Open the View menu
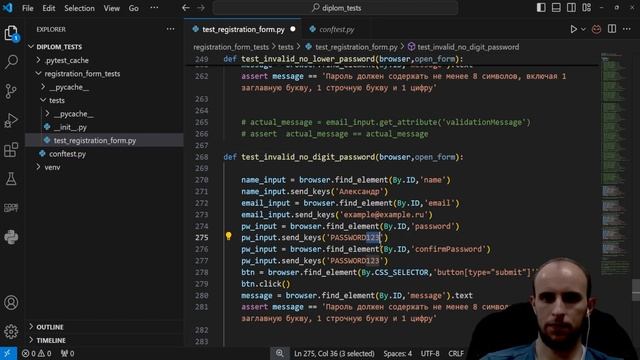Image resolution: width=640 pixels, height=360 pixels. click(x=111, y=8)
